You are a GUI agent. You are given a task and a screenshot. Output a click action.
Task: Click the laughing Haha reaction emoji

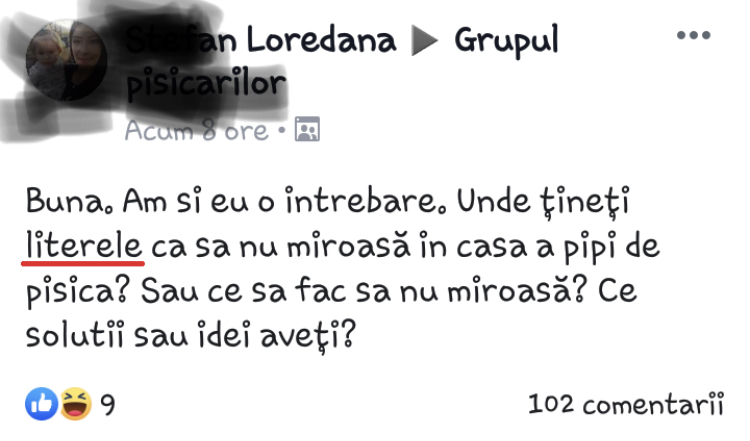(x=75, y=404)
